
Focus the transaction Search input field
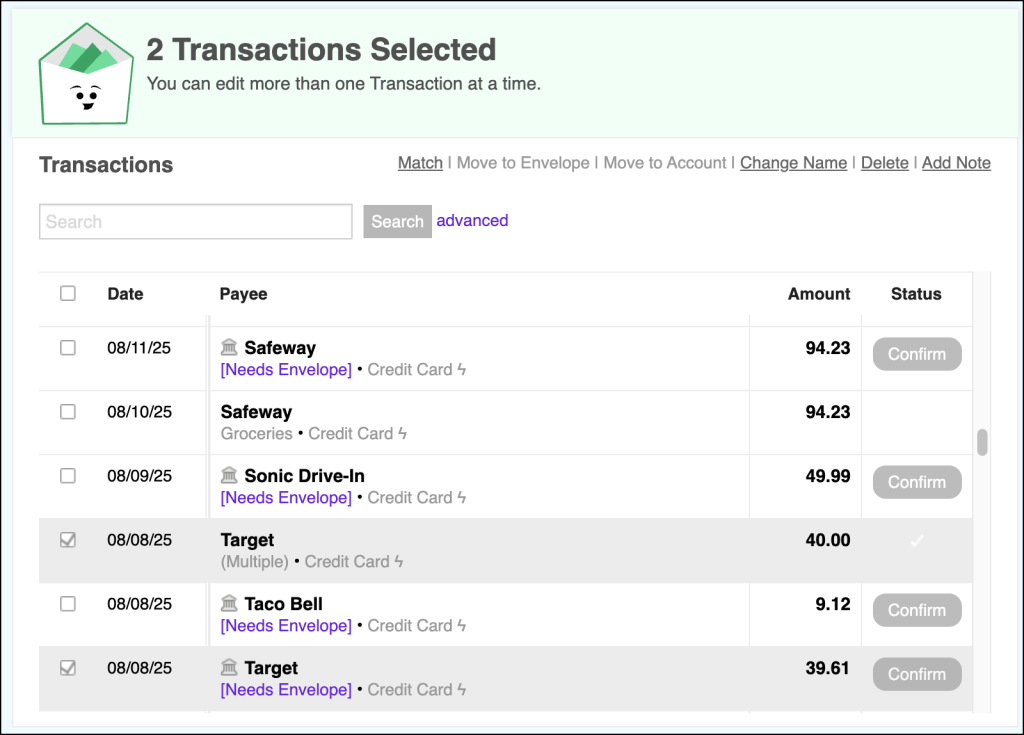point(196,221)
